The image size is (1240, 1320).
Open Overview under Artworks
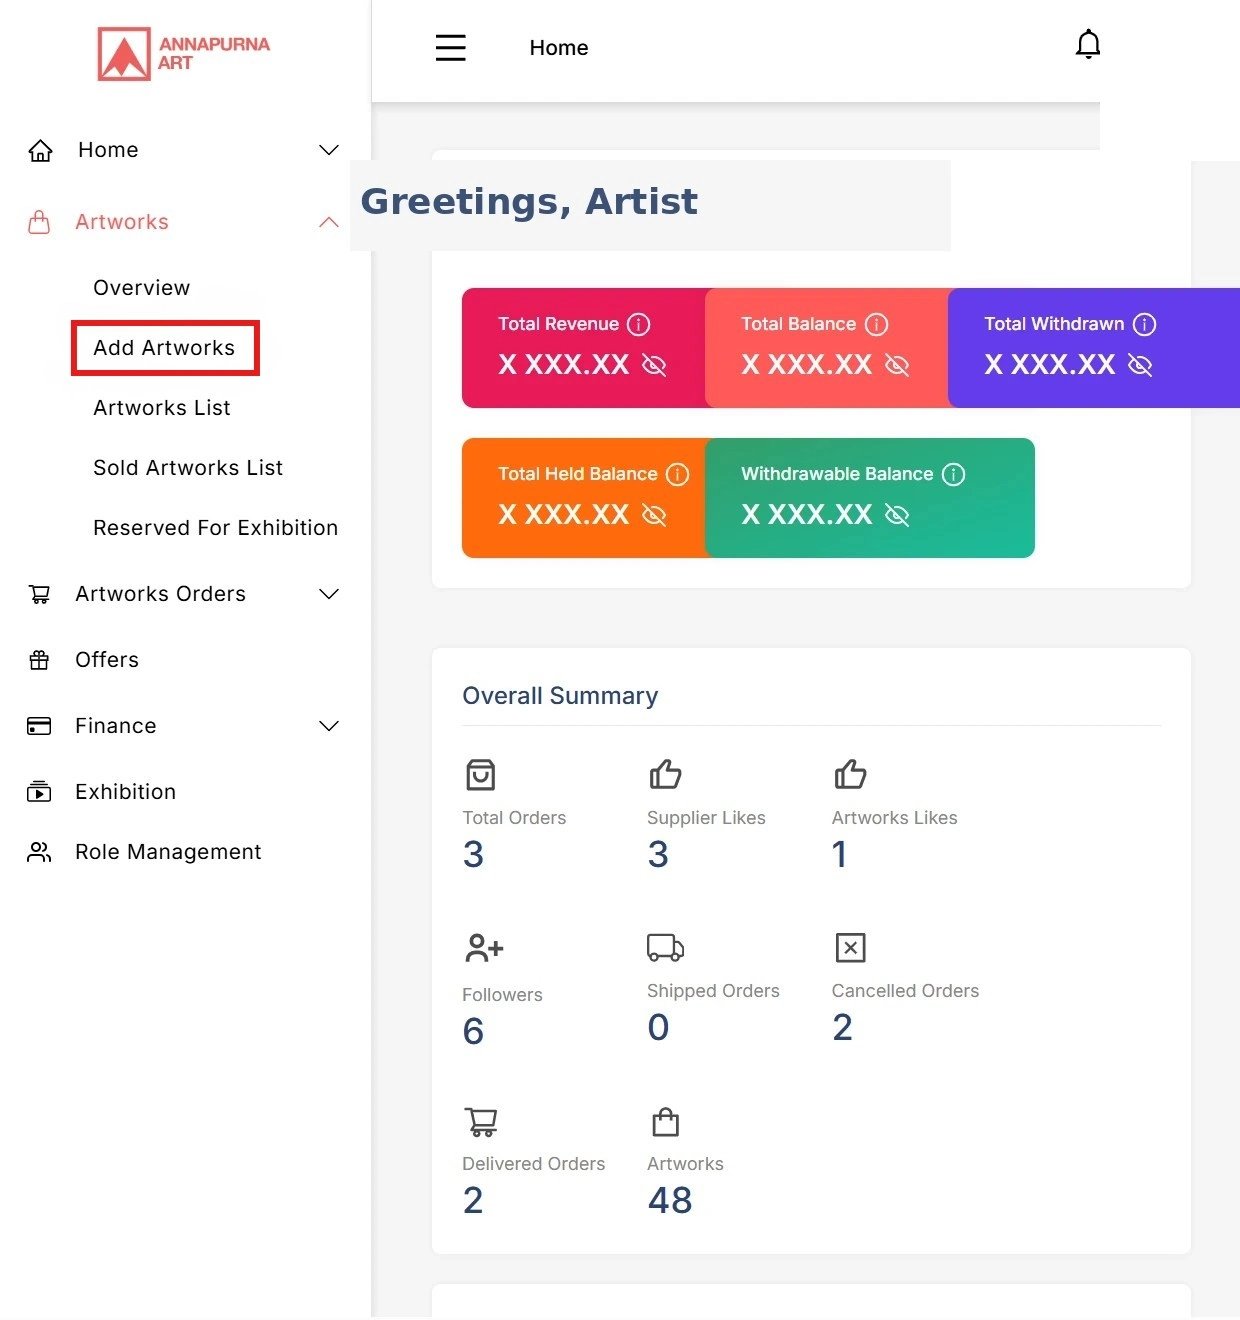(142, 288)
